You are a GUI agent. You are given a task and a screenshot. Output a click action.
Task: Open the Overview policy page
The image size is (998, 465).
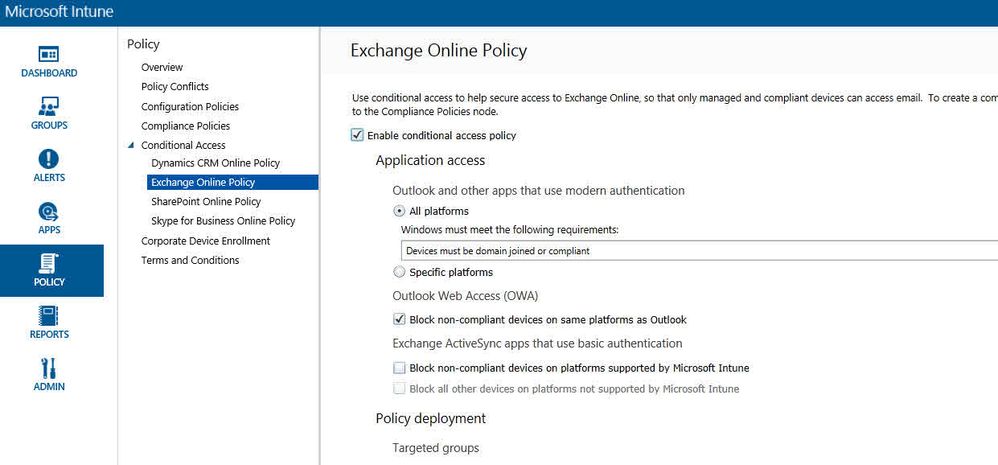coord(162,67)
